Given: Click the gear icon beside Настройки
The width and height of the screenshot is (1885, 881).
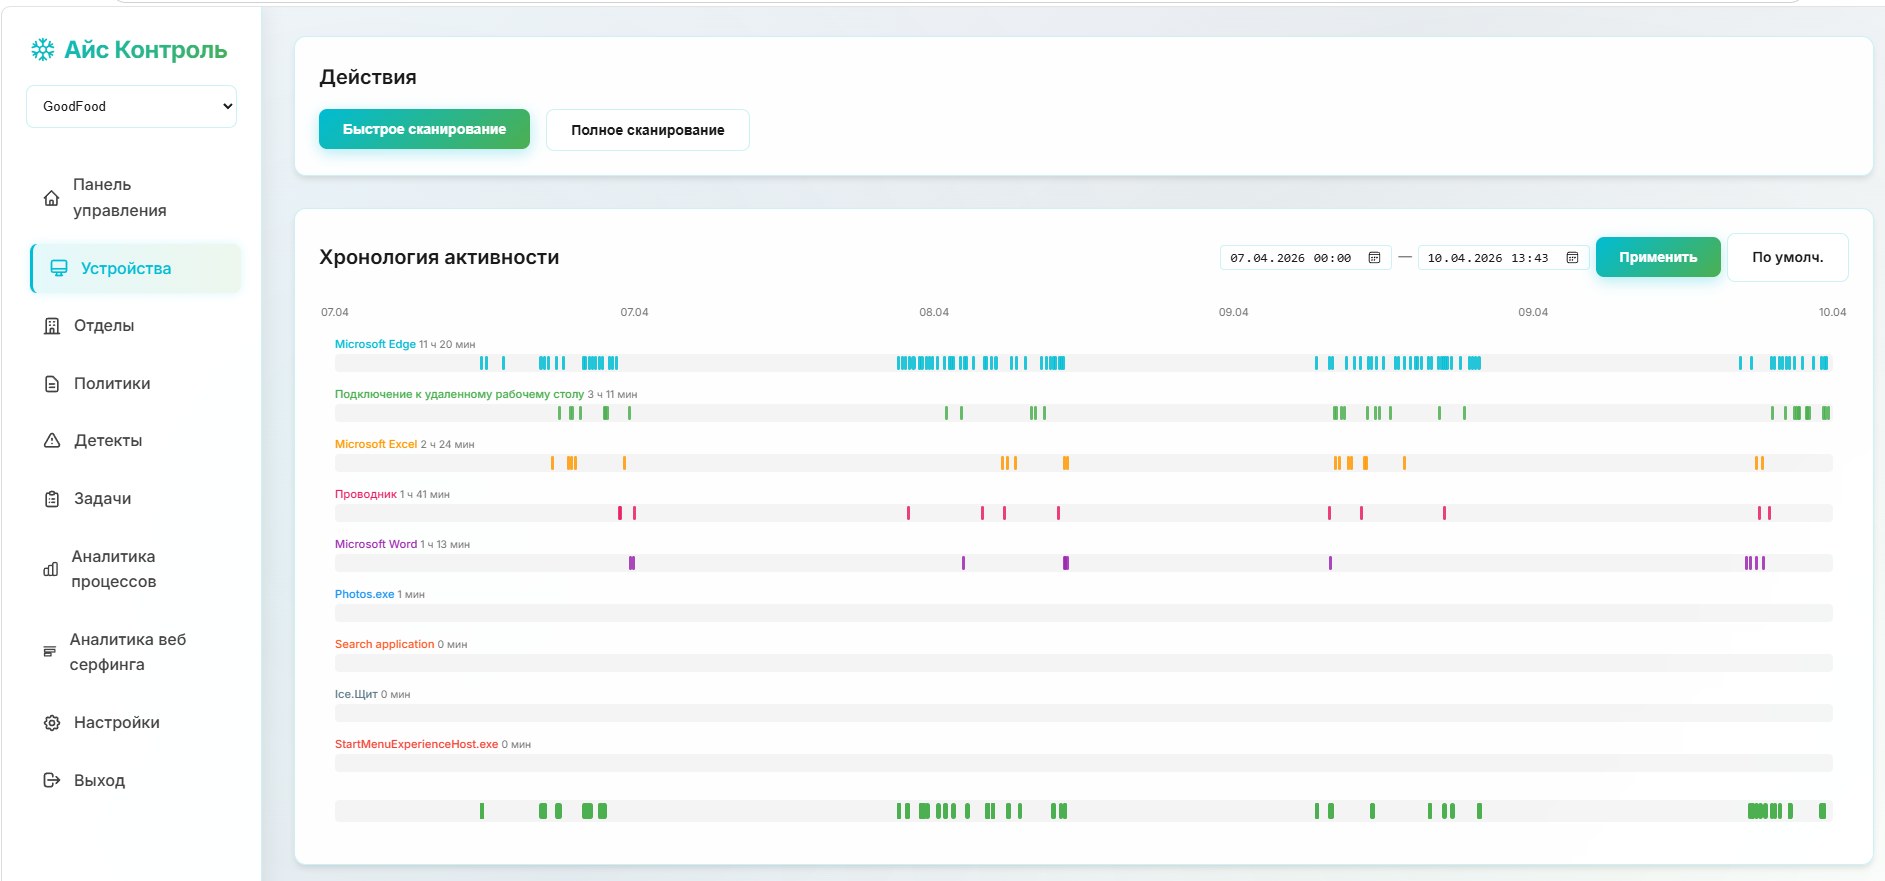Looking at the screenshot, I should 52,723.
